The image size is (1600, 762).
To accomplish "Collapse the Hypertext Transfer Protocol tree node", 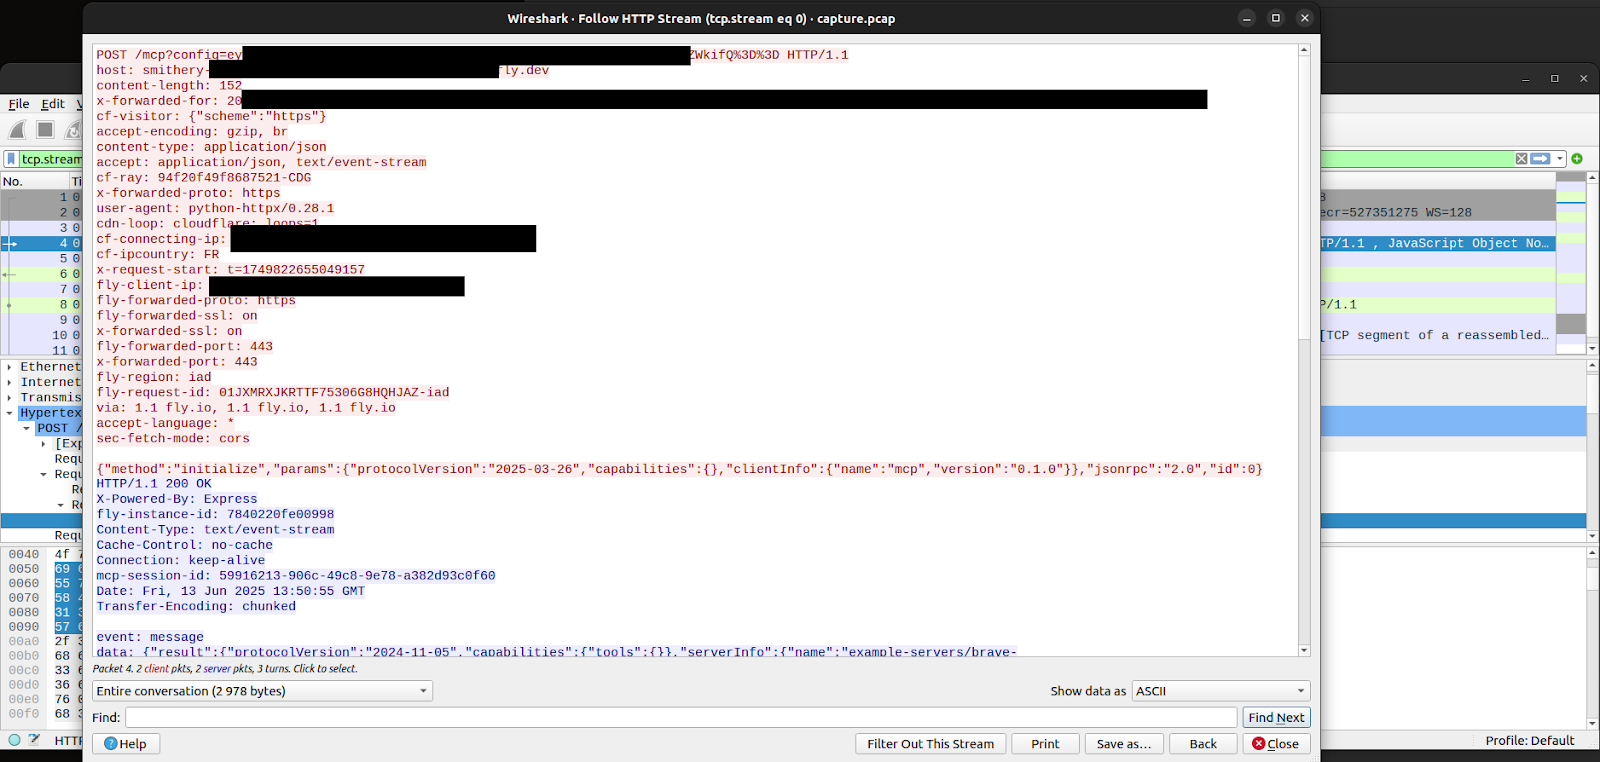I will coord(10,413).
